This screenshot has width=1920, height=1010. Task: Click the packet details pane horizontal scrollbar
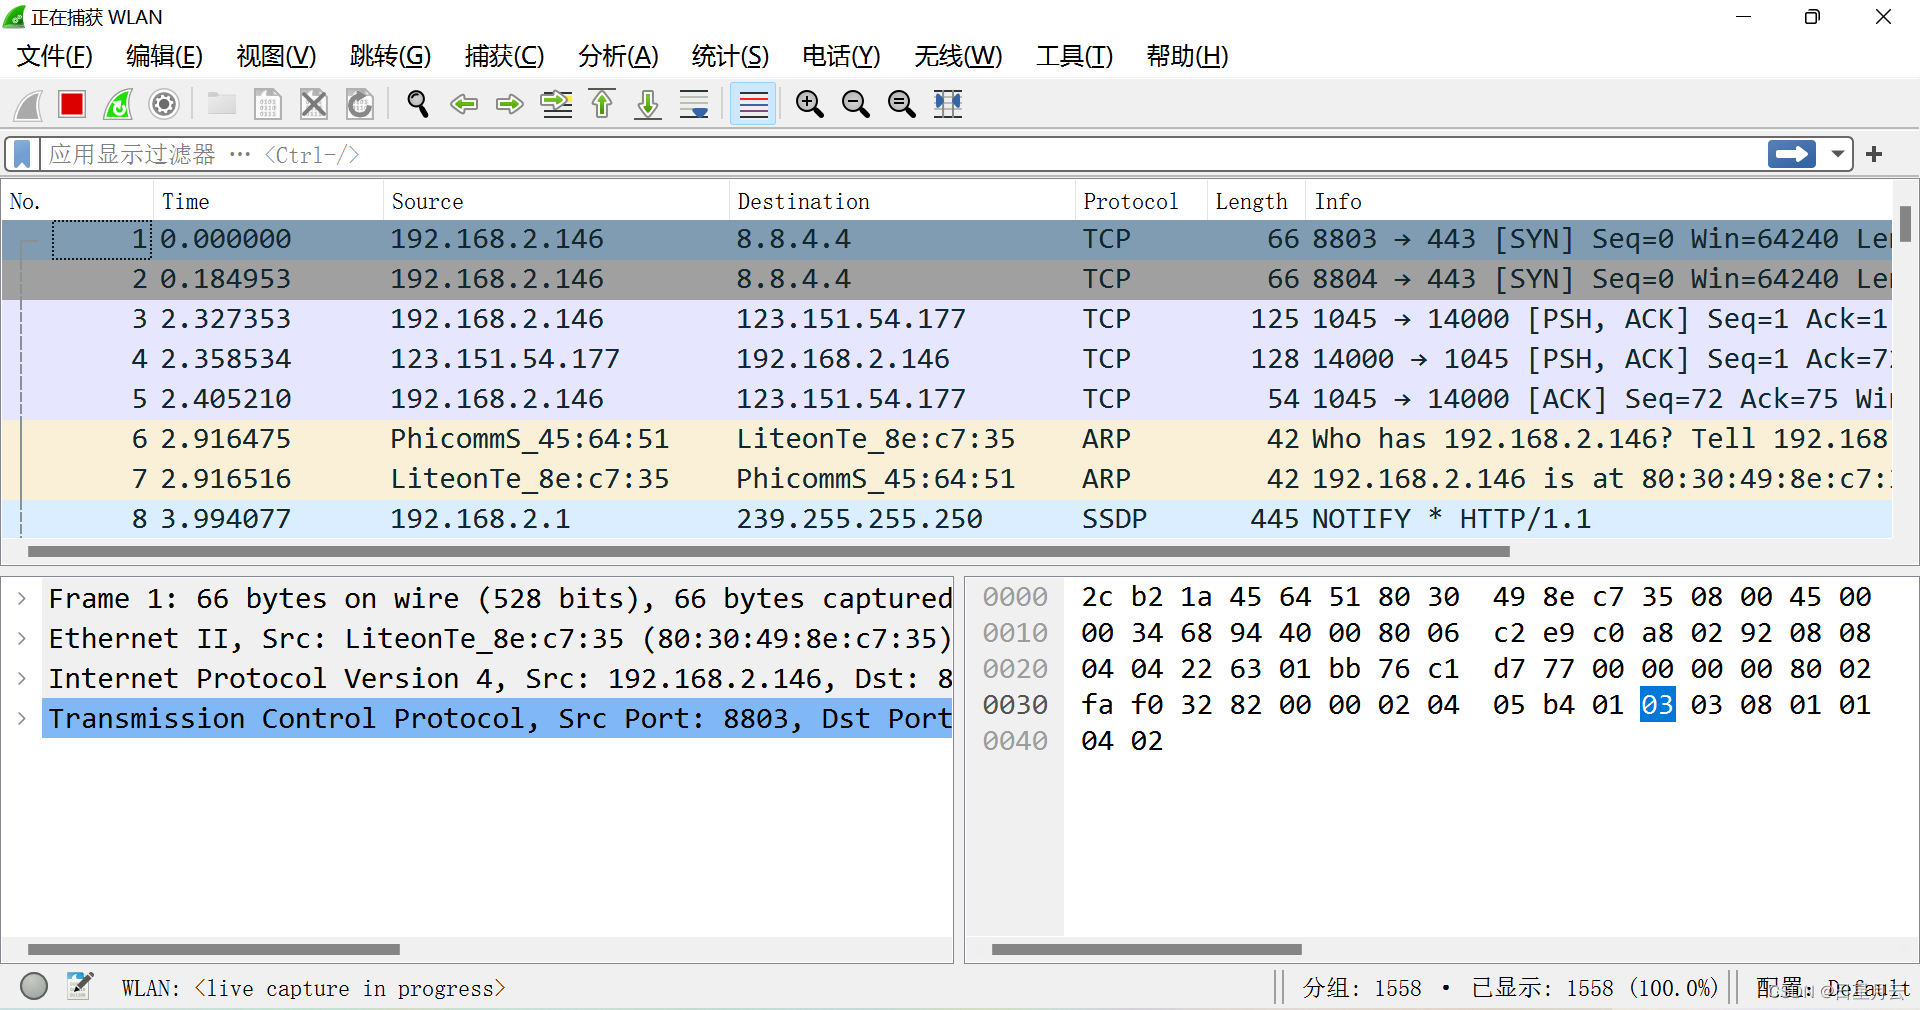[214, 949]
